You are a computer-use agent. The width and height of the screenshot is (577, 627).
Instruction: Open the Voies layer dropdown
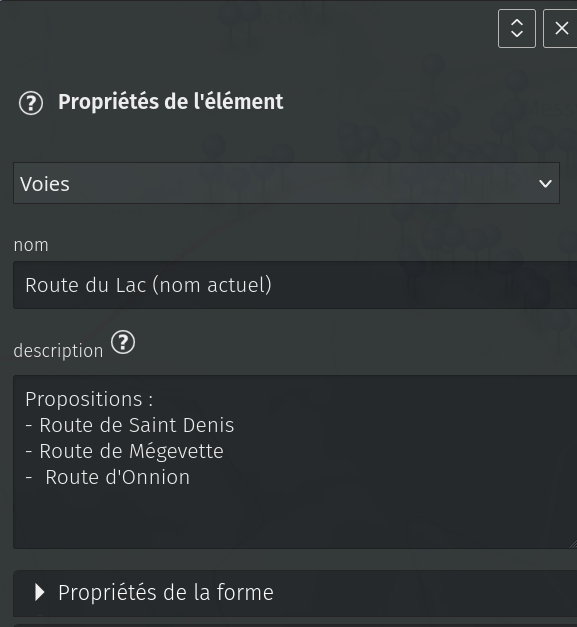click(286, 183)
